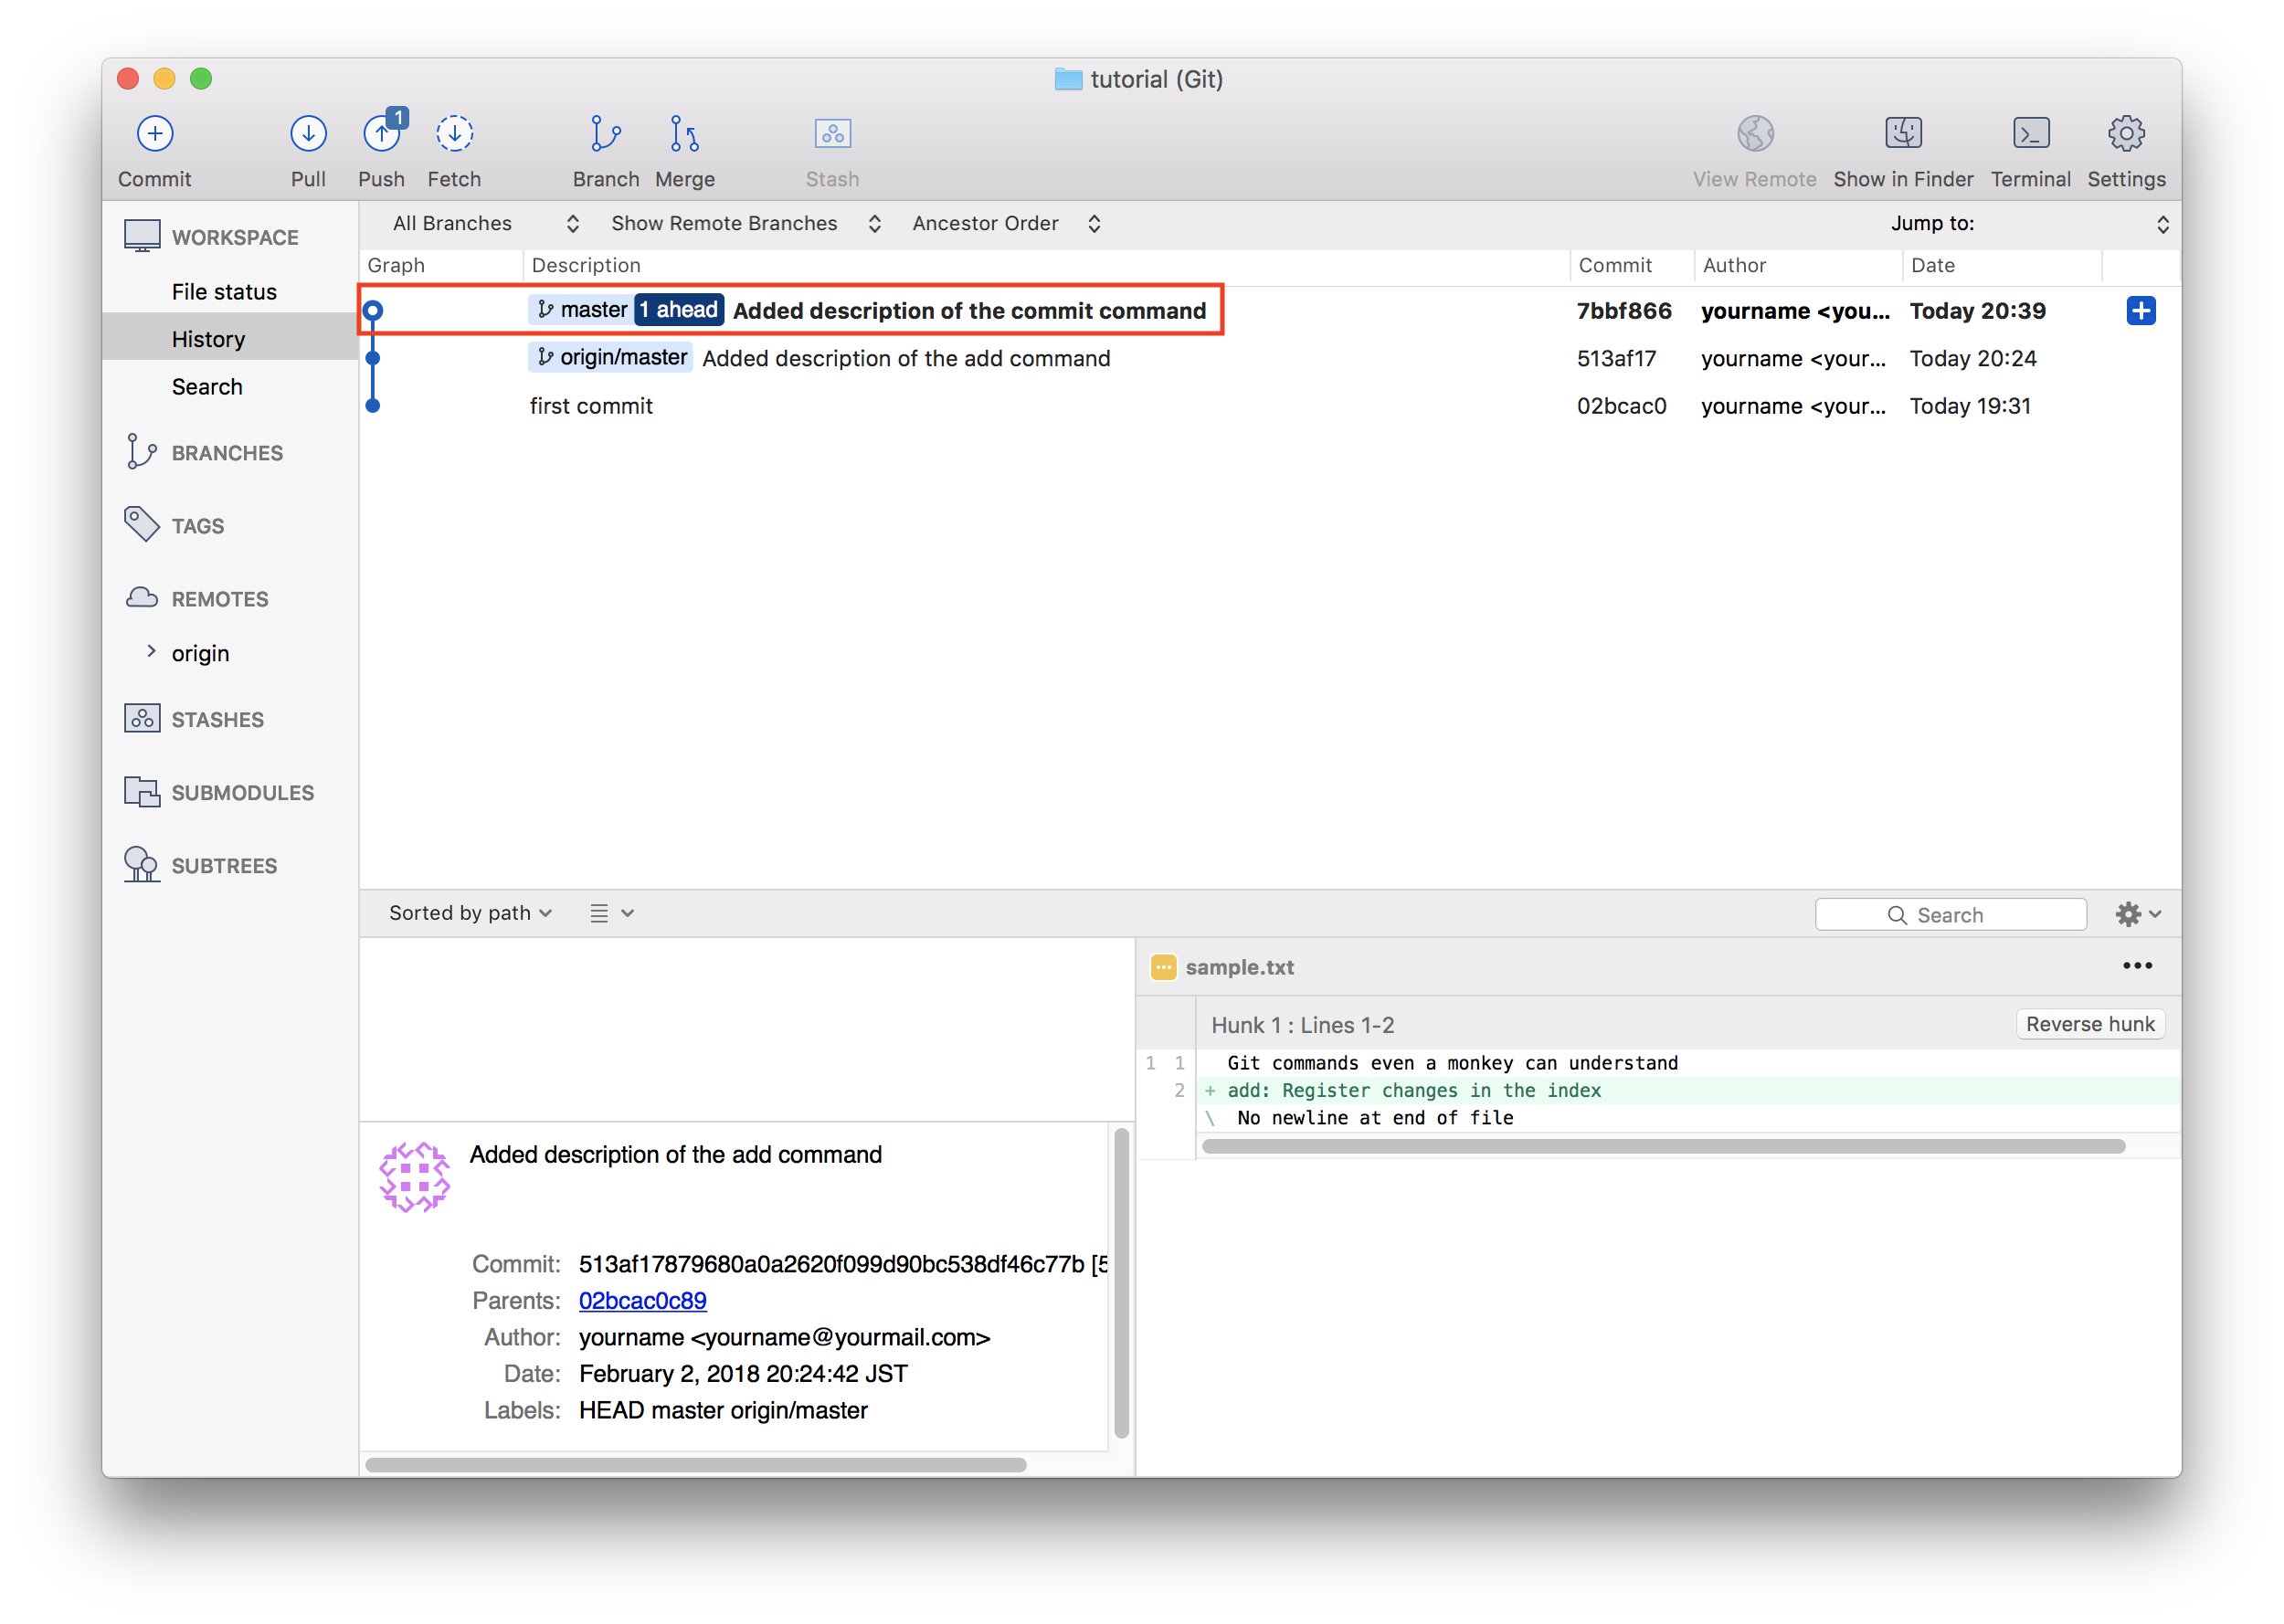Click the Fetch toolbar icon
The image size is (2284, 1624).
point(454,134)
